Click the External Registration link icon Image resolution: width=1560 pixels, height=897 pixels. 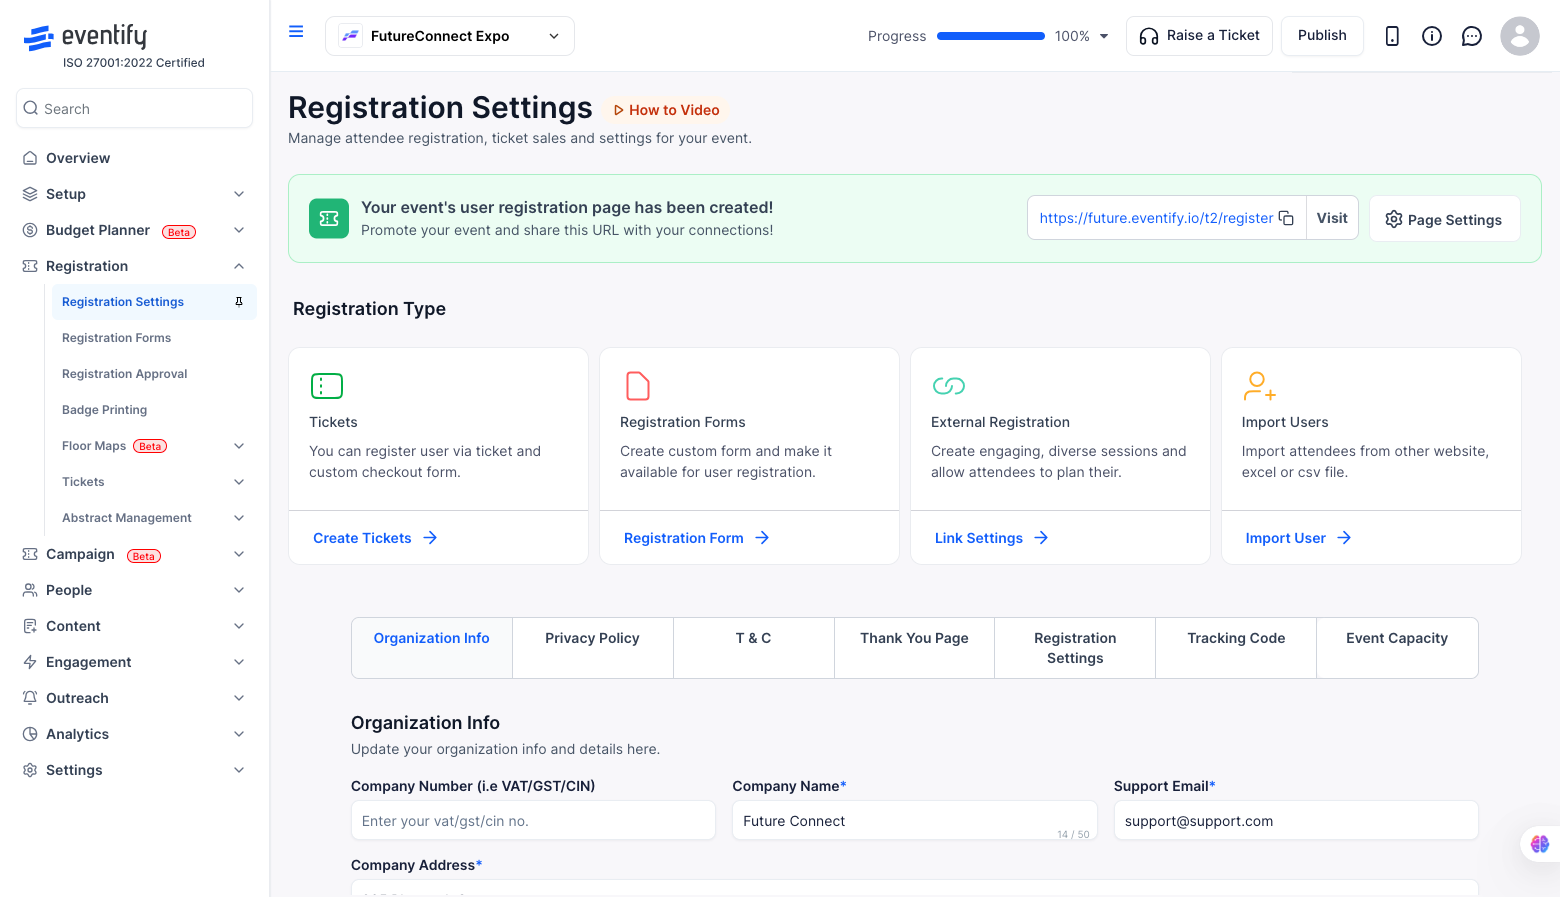[949, 386]
